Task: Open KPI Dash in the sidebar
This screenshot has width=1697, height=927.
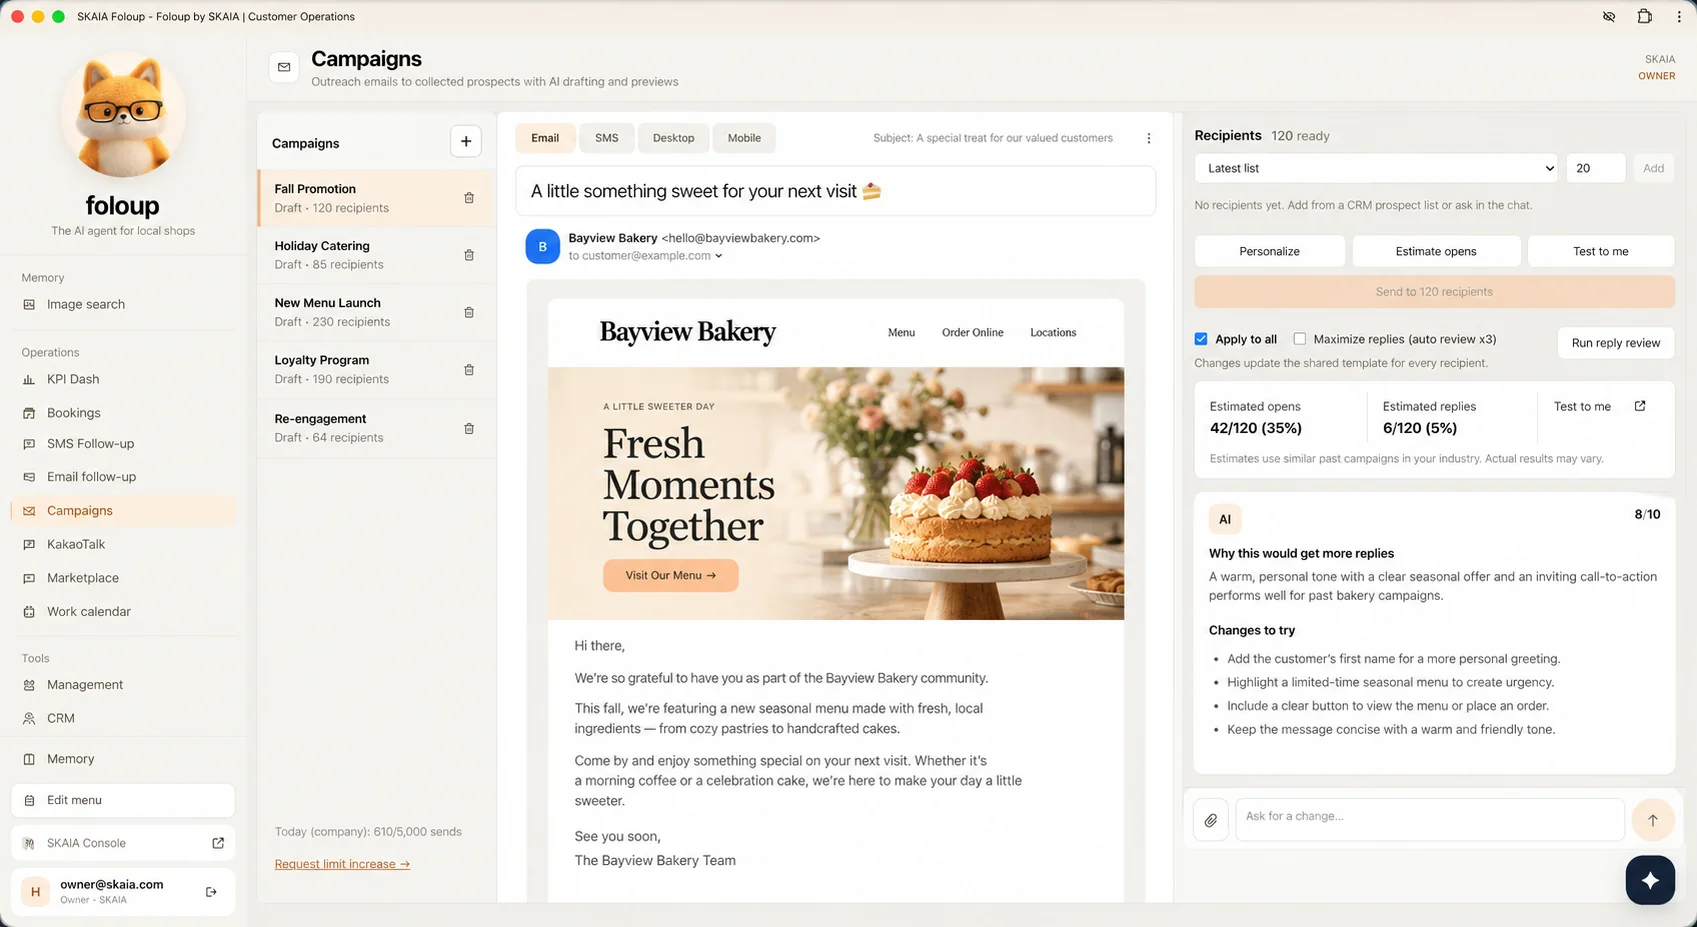Action: click(x=123, y=379)
